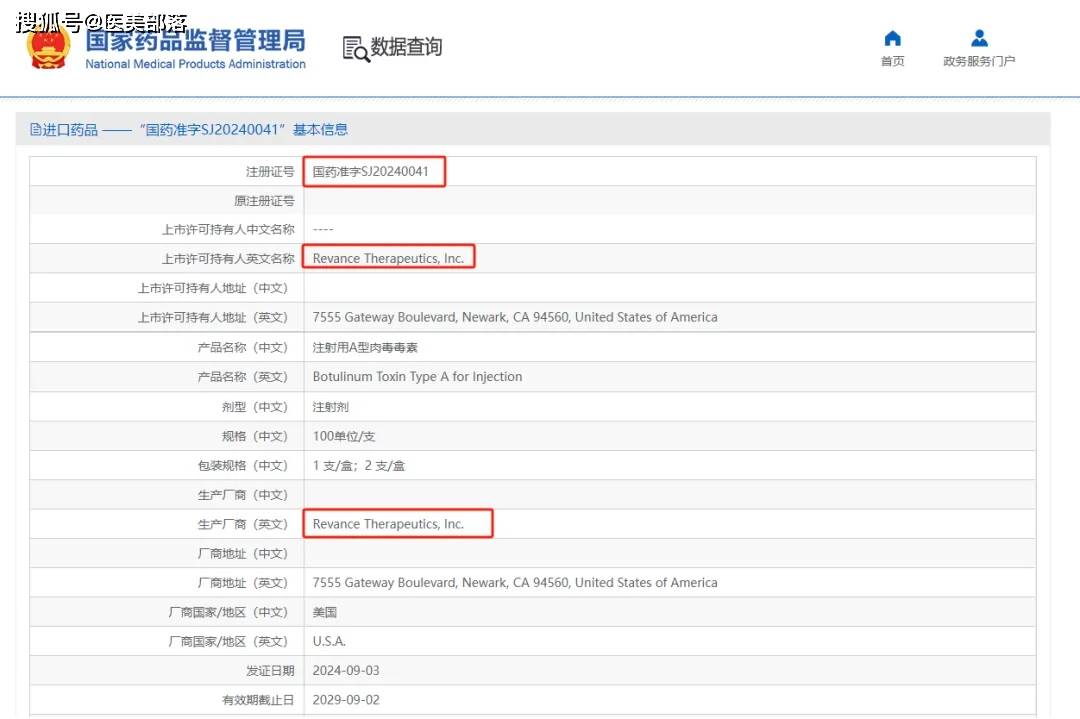The image size is (1080, 719).
Task: Click the 包装规格（中文） label
Action: 242,466
